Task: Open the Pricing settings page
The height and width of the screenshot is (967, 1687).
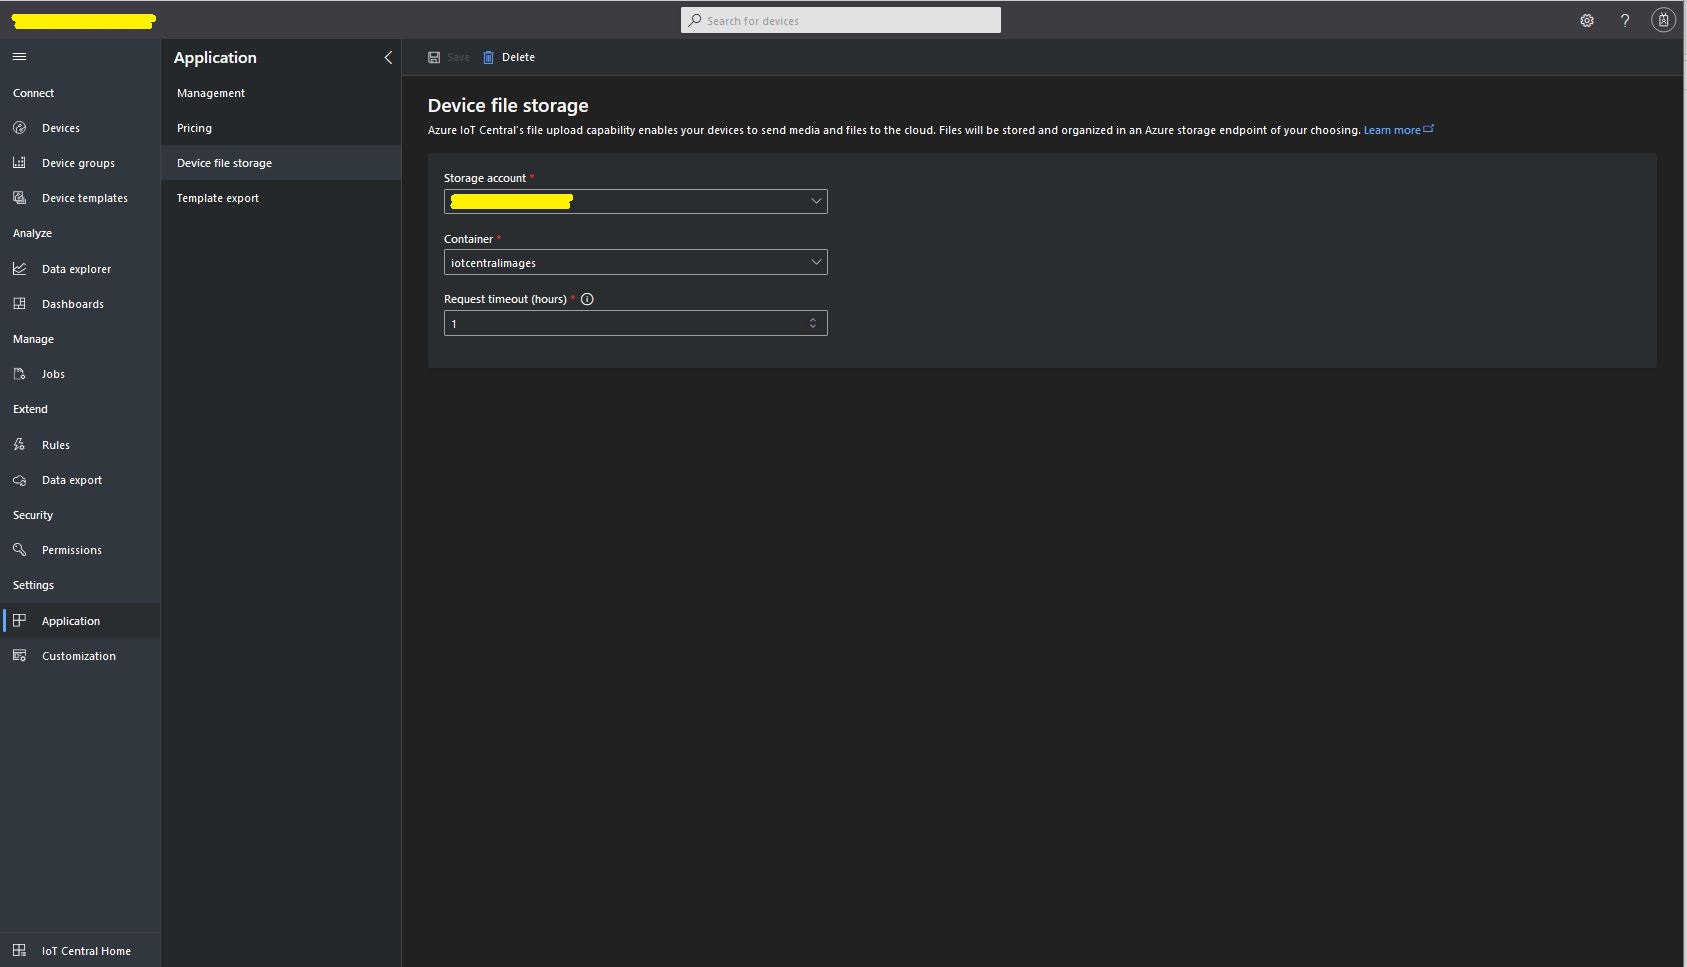Action: pyautogui.click(x=194, y=128)
